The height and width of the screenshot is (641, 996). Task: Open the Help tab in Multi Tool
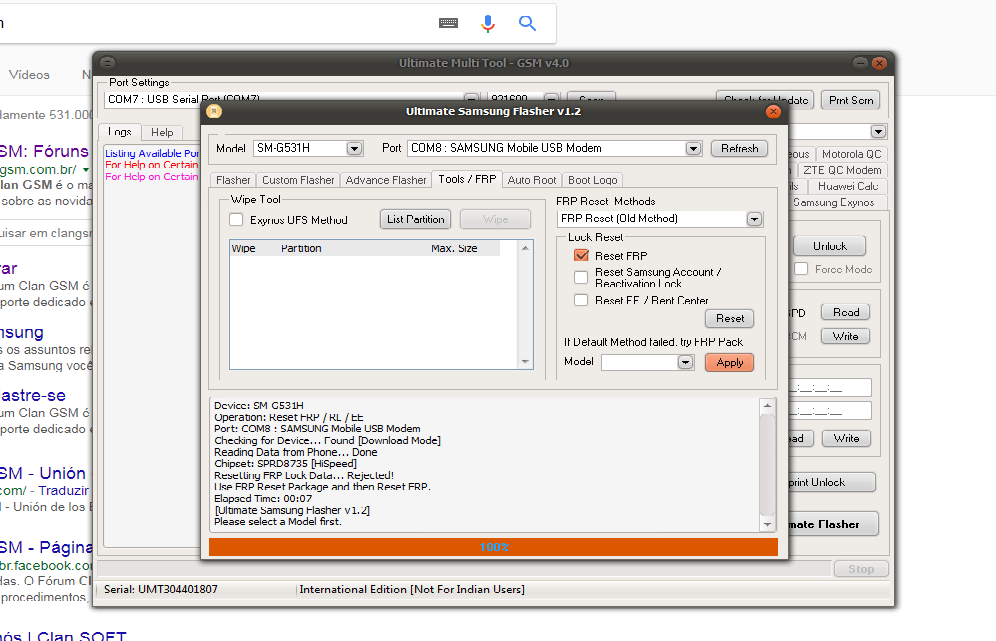(162, 132)
